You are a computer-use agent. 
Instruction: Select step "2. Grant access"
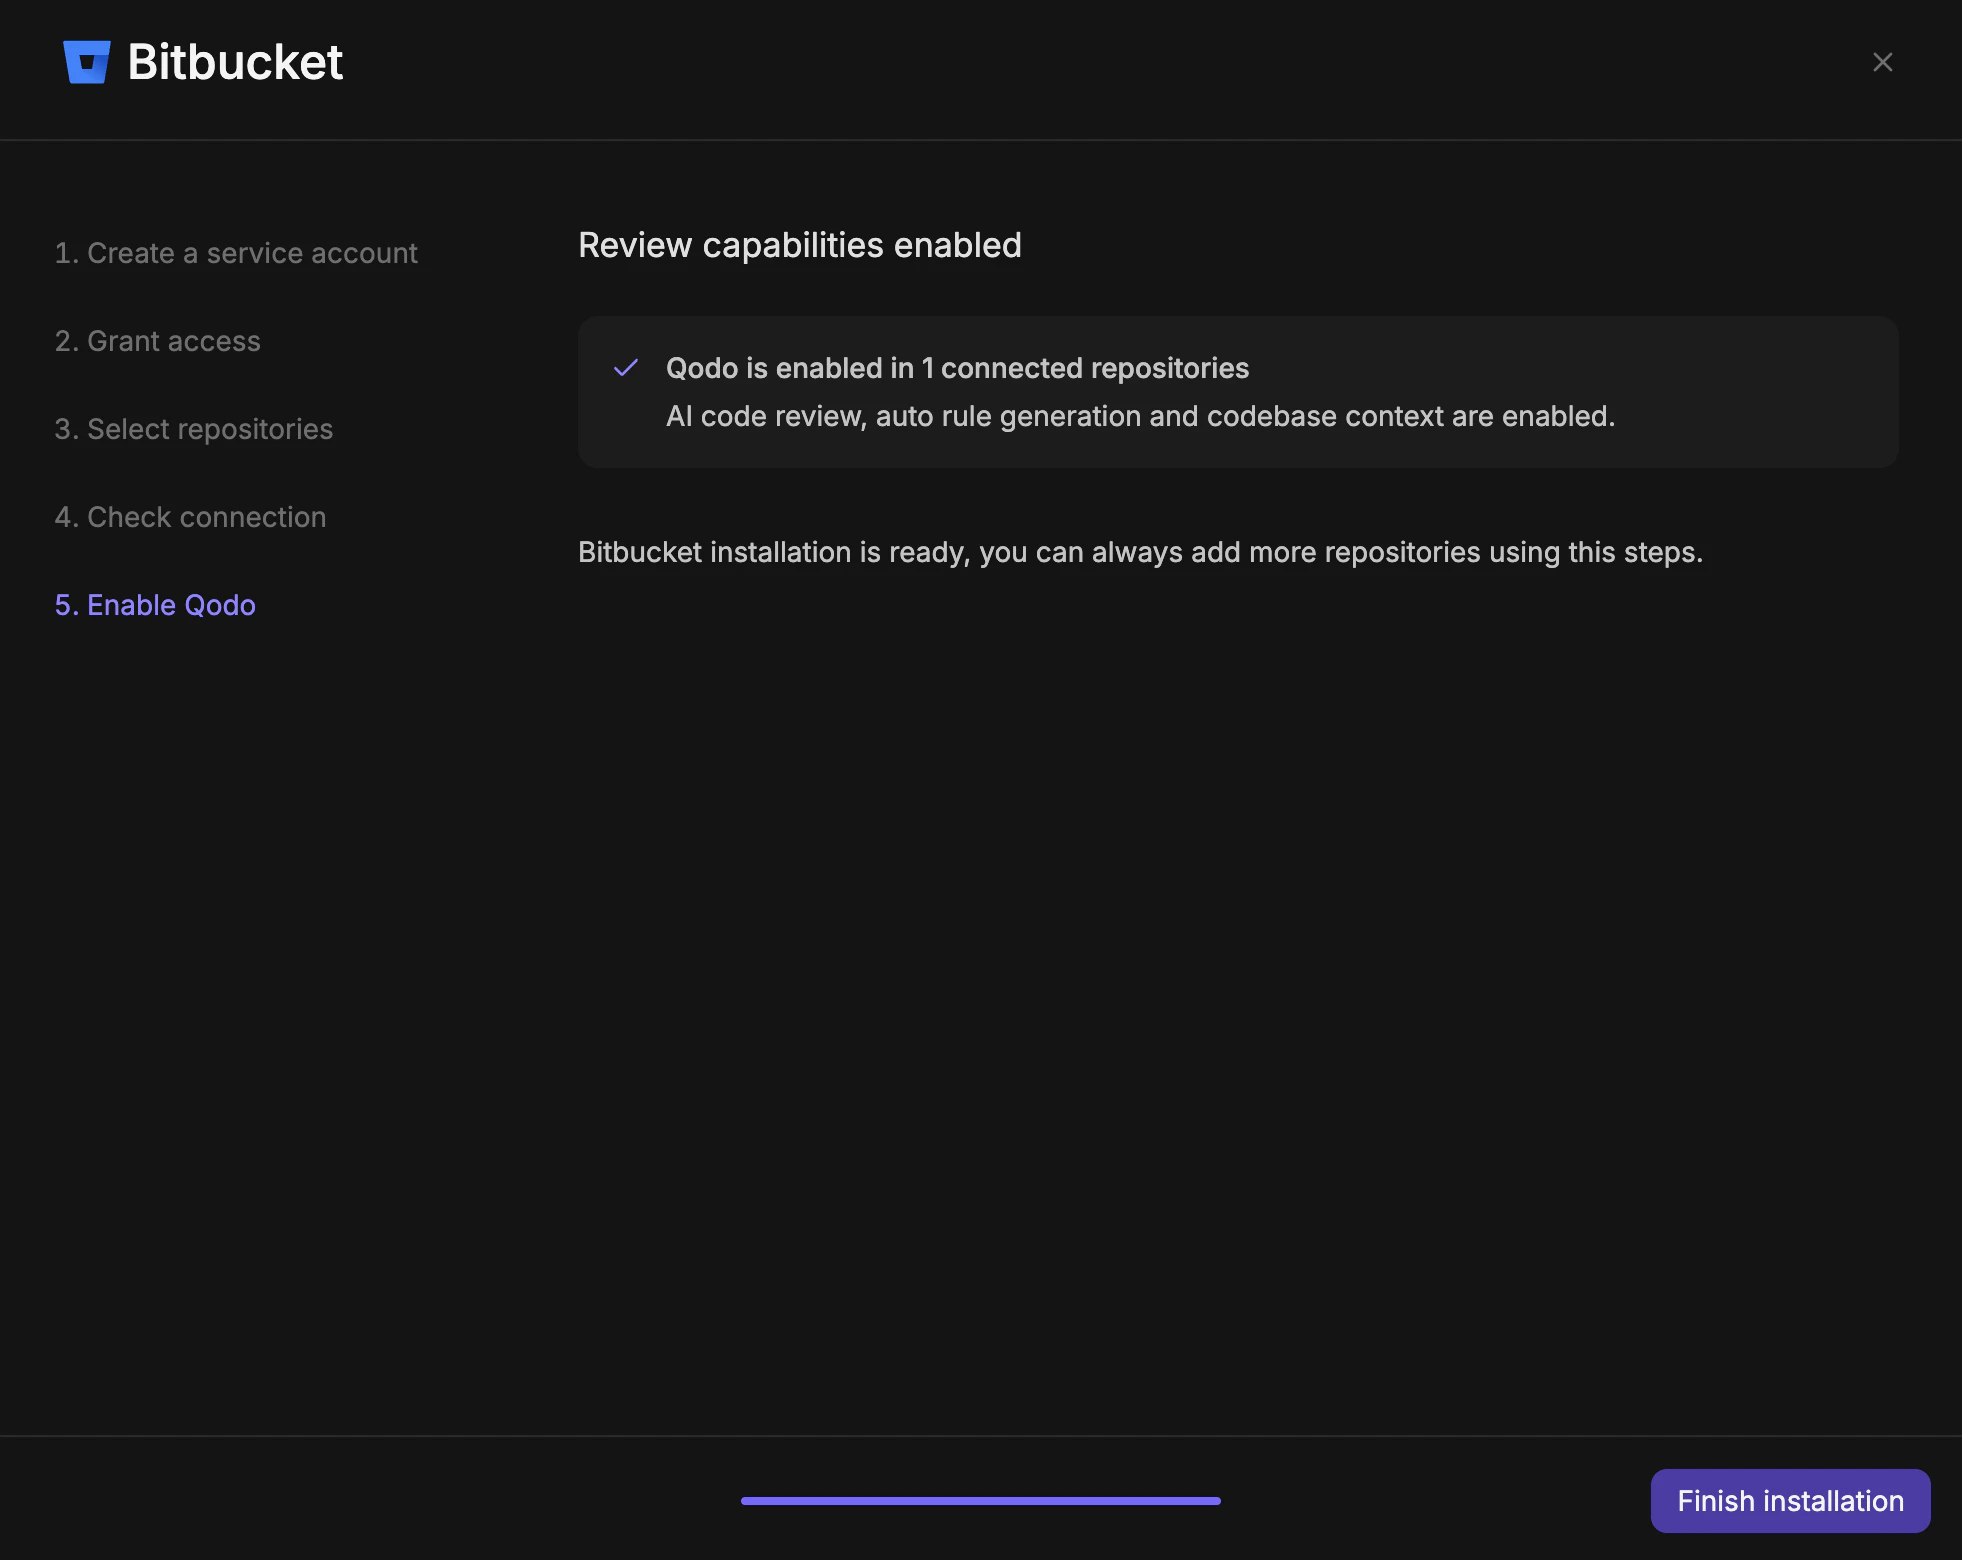click(x=158, y=341)
